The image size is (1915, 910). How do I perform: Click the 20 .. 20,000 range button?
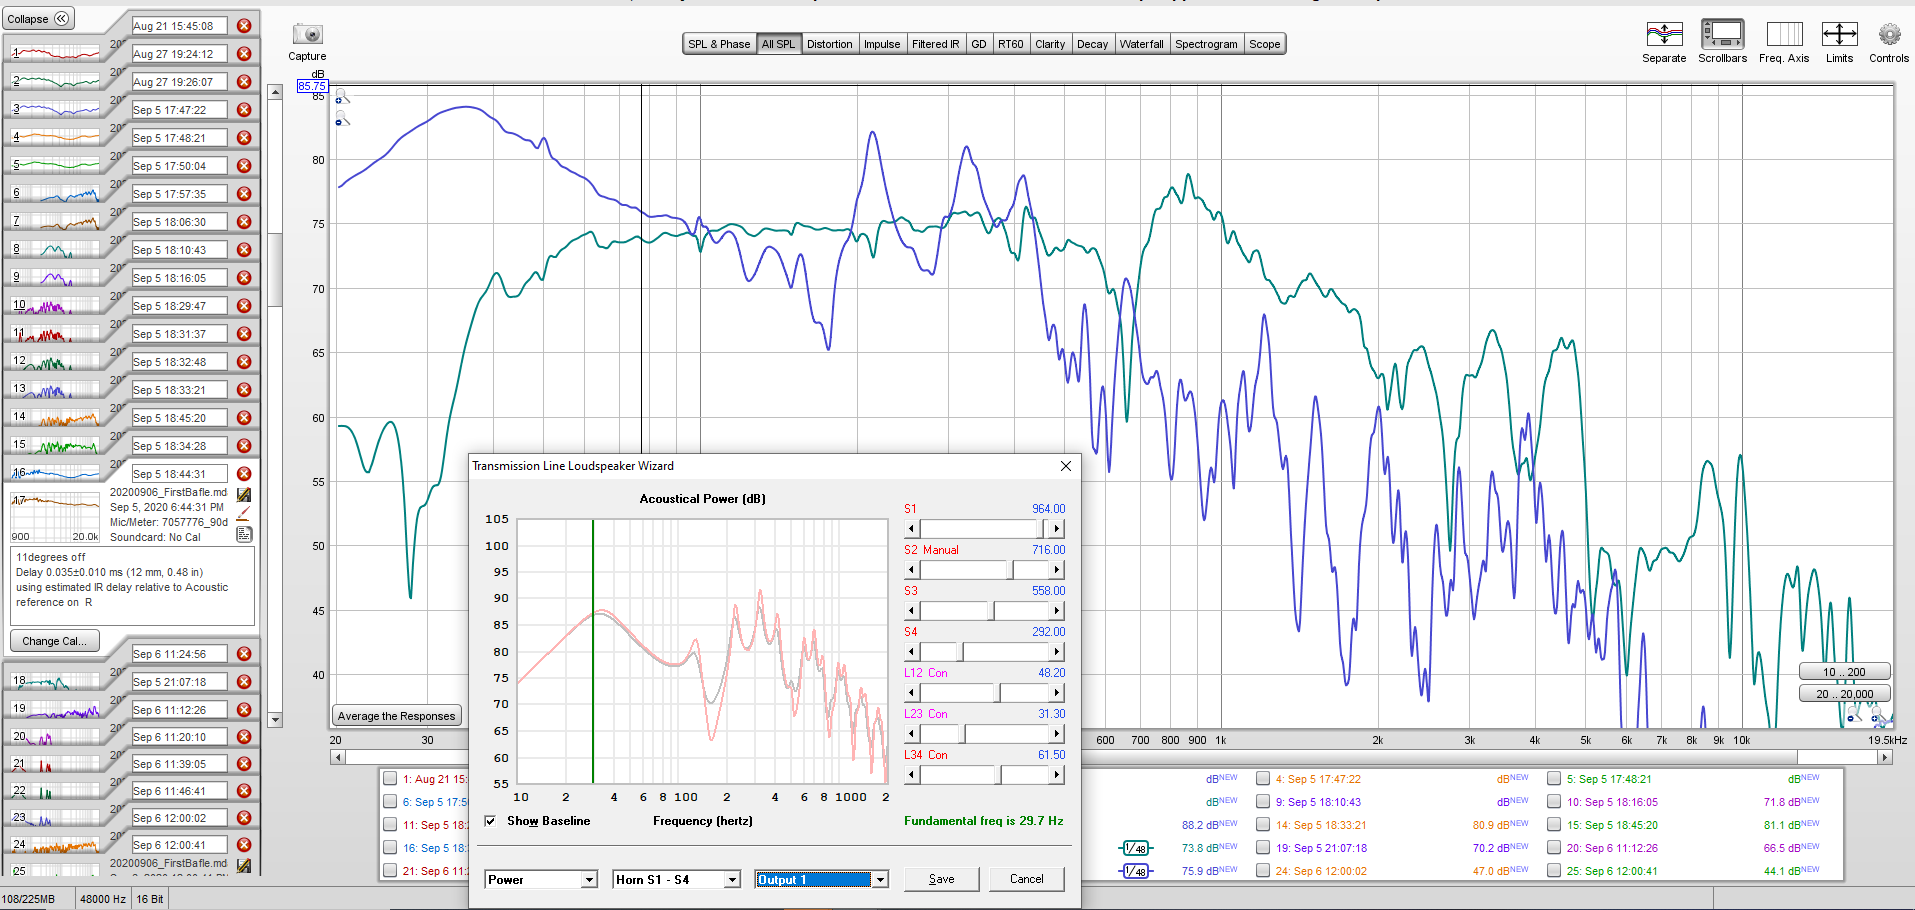(x=1844, y=694)
